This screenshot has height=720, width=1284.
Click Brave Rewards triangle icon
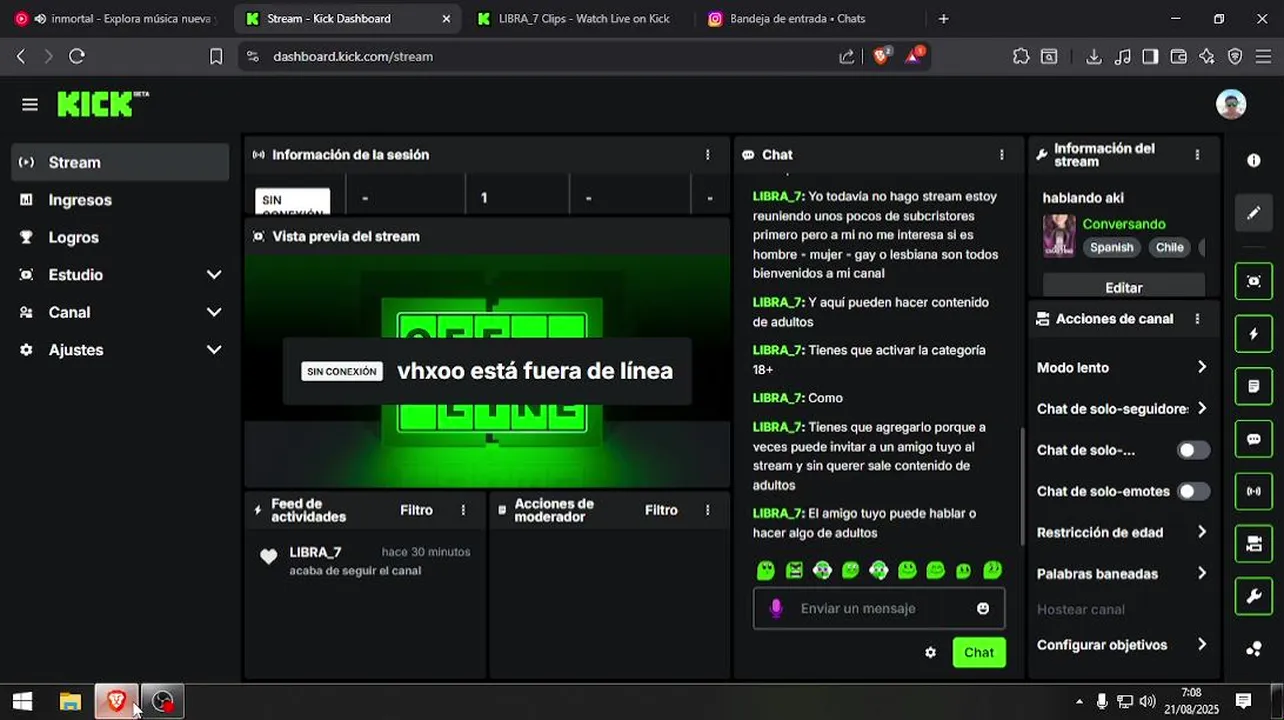point(915,56)
